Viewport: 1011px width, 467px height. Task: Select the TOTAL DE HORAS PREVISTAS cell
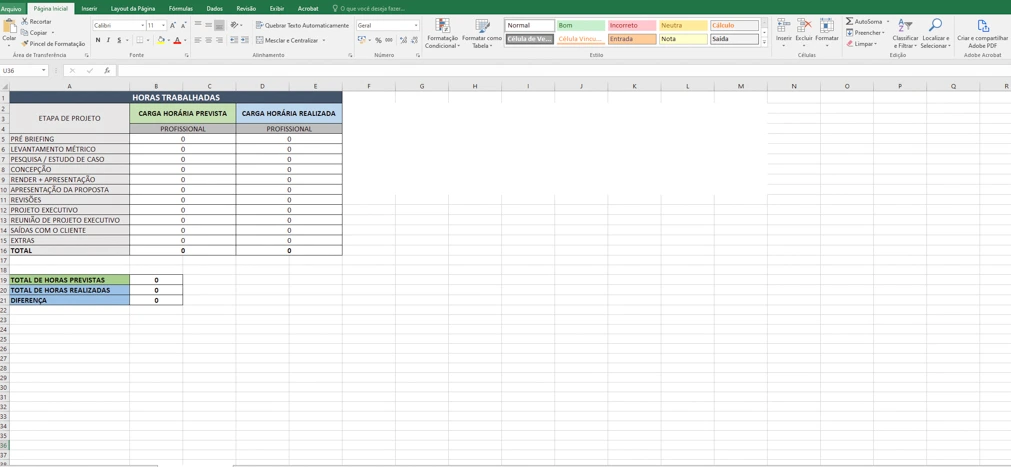point(69,280)
